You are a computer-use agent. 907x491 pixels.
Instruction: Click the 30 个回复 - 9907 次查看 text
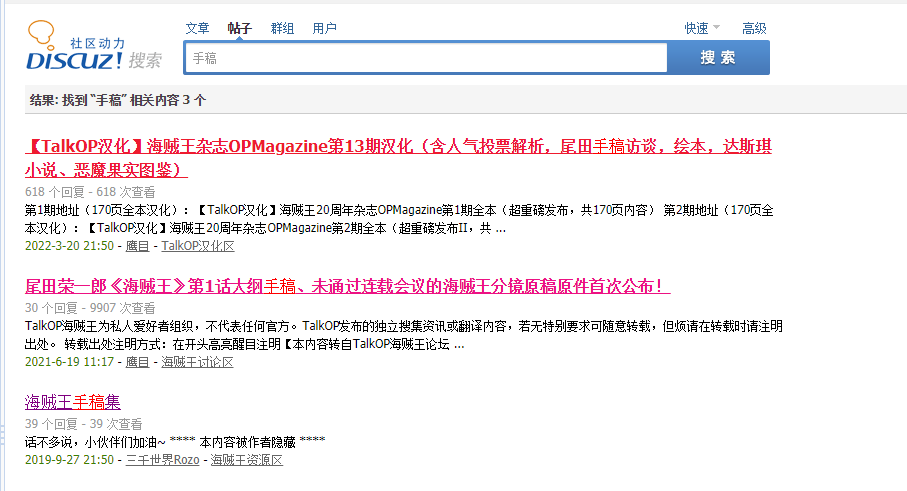(x=90, y=308)
